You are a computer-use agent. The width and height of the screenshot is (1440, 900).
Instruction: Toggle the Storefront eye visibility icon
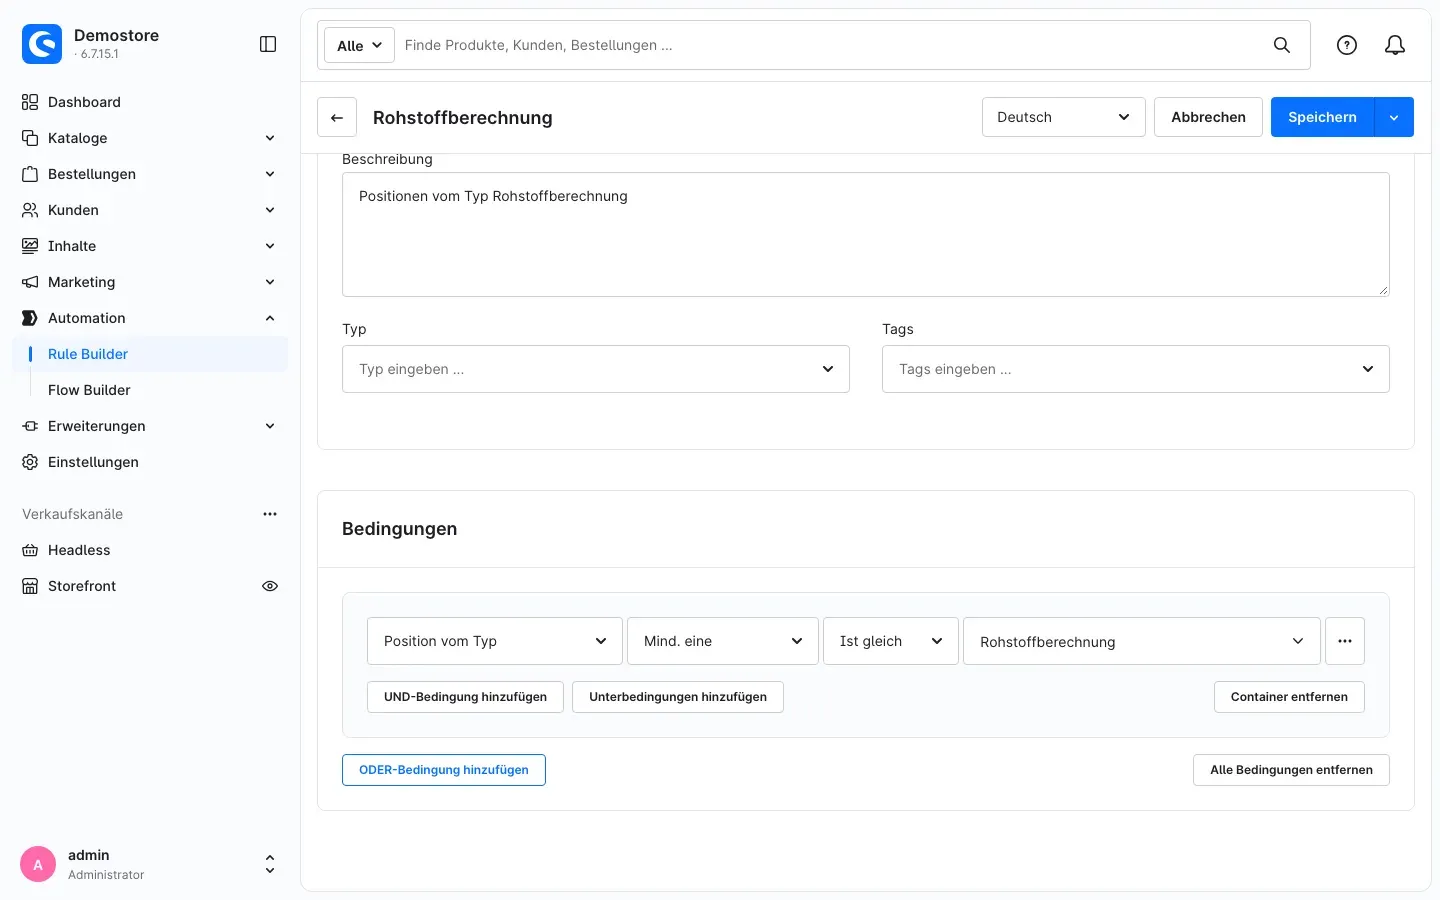point(270,586)
